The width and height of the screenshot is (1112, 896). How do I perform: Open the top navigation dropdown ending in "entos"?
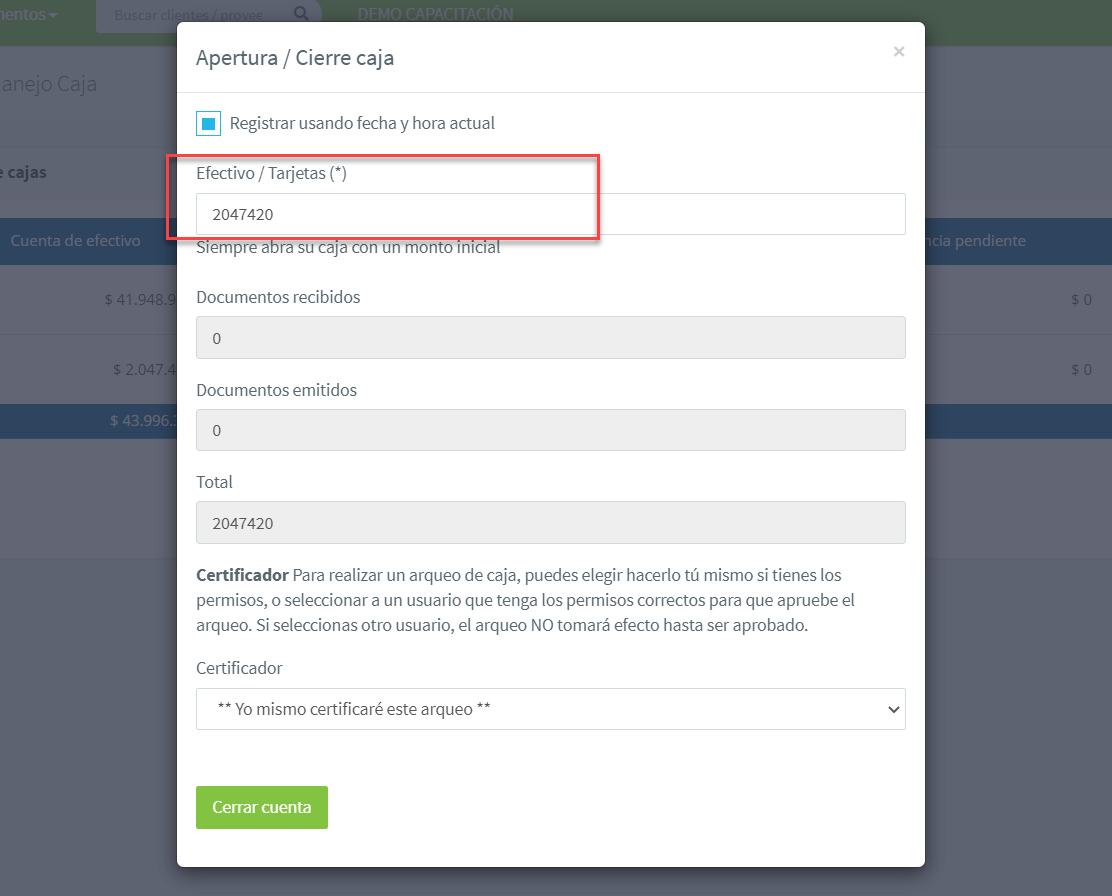[x=28, y=15]
